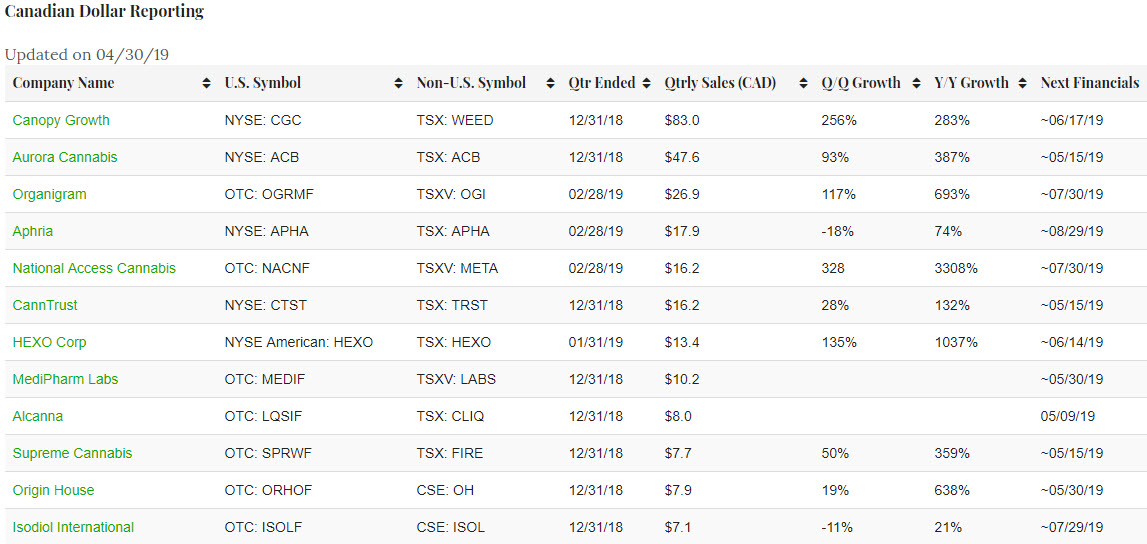Click the Next Financials column header
Viewport: 1147px width, 544px height.
pos(1089,84)
